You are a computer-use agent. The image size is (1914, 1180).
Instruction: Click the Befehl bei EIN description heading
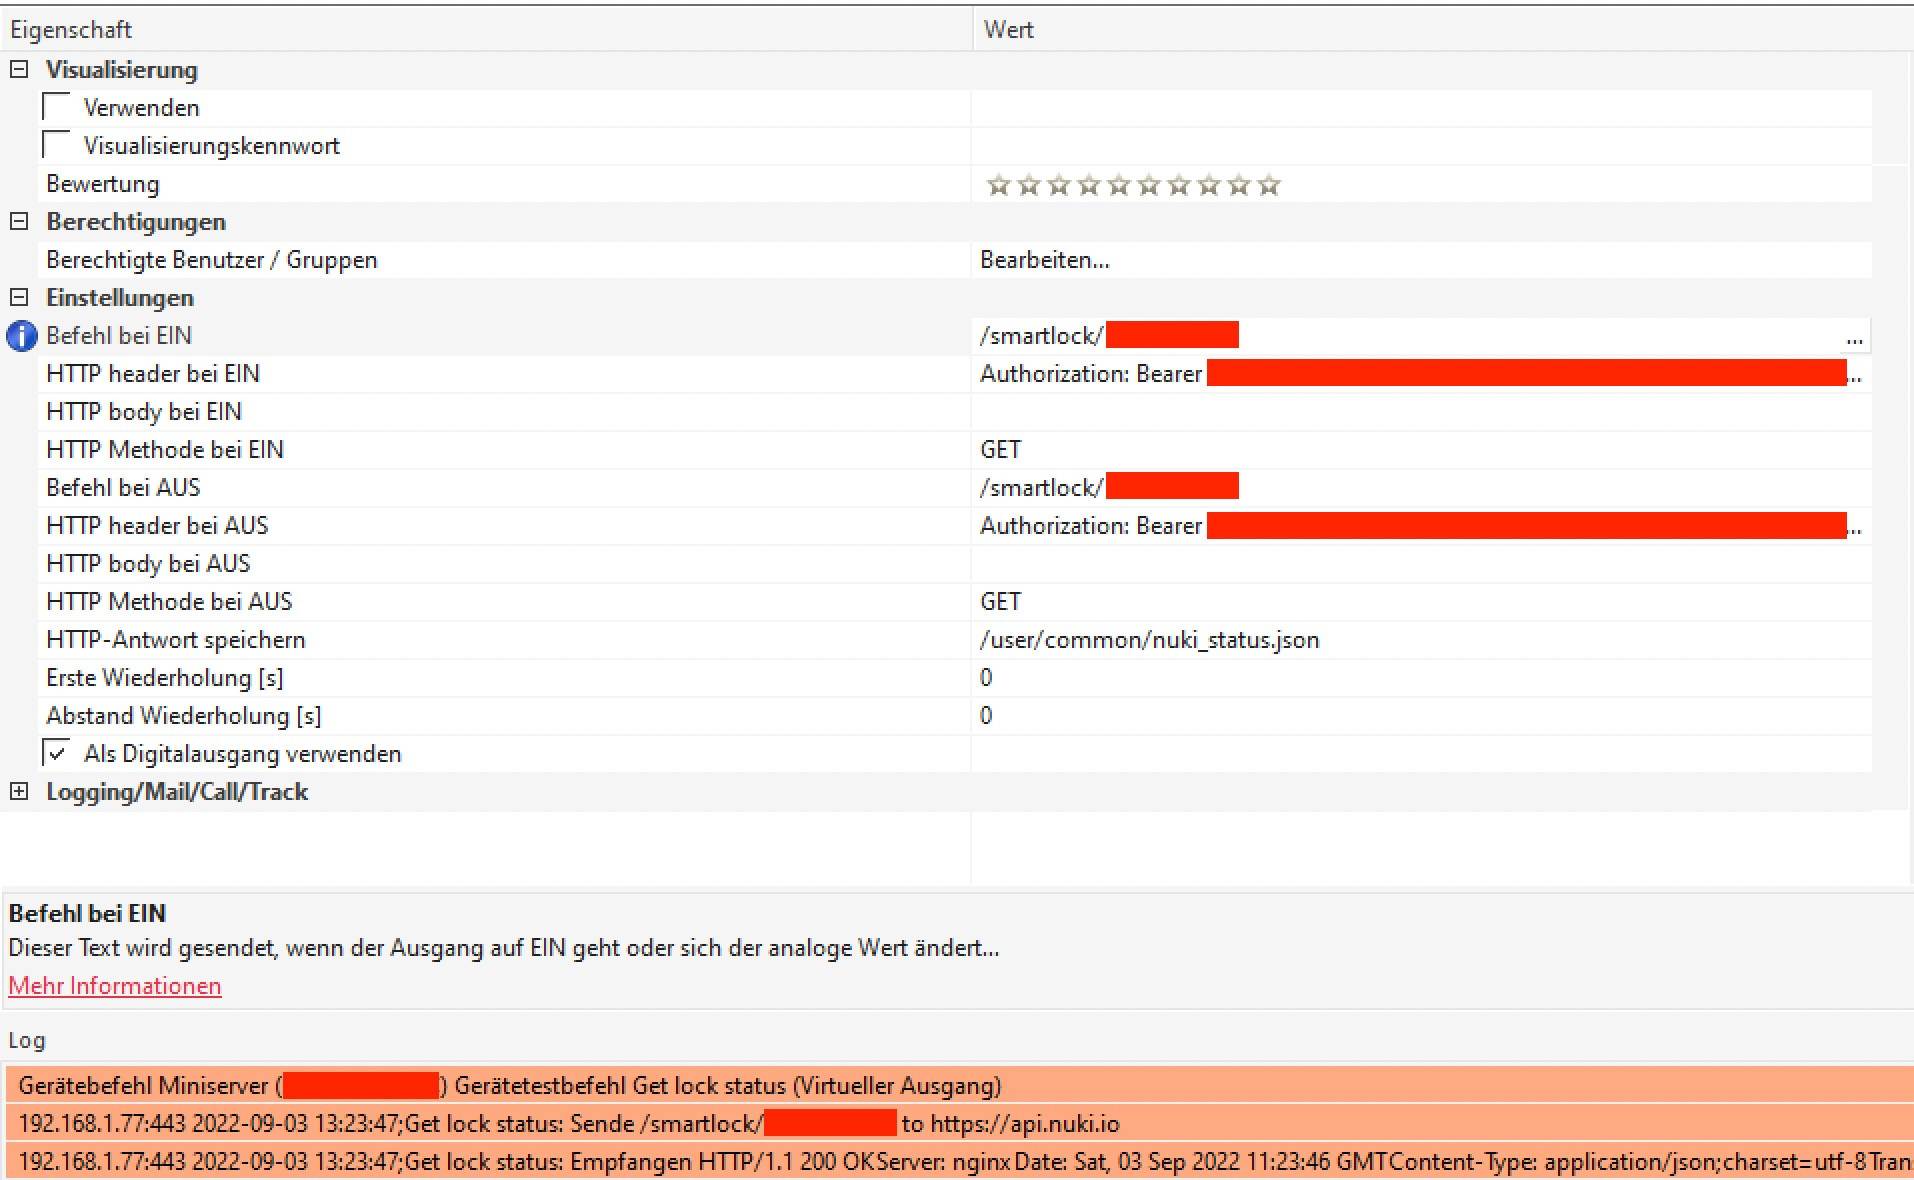pyautogui.click(x=87, y=913)
